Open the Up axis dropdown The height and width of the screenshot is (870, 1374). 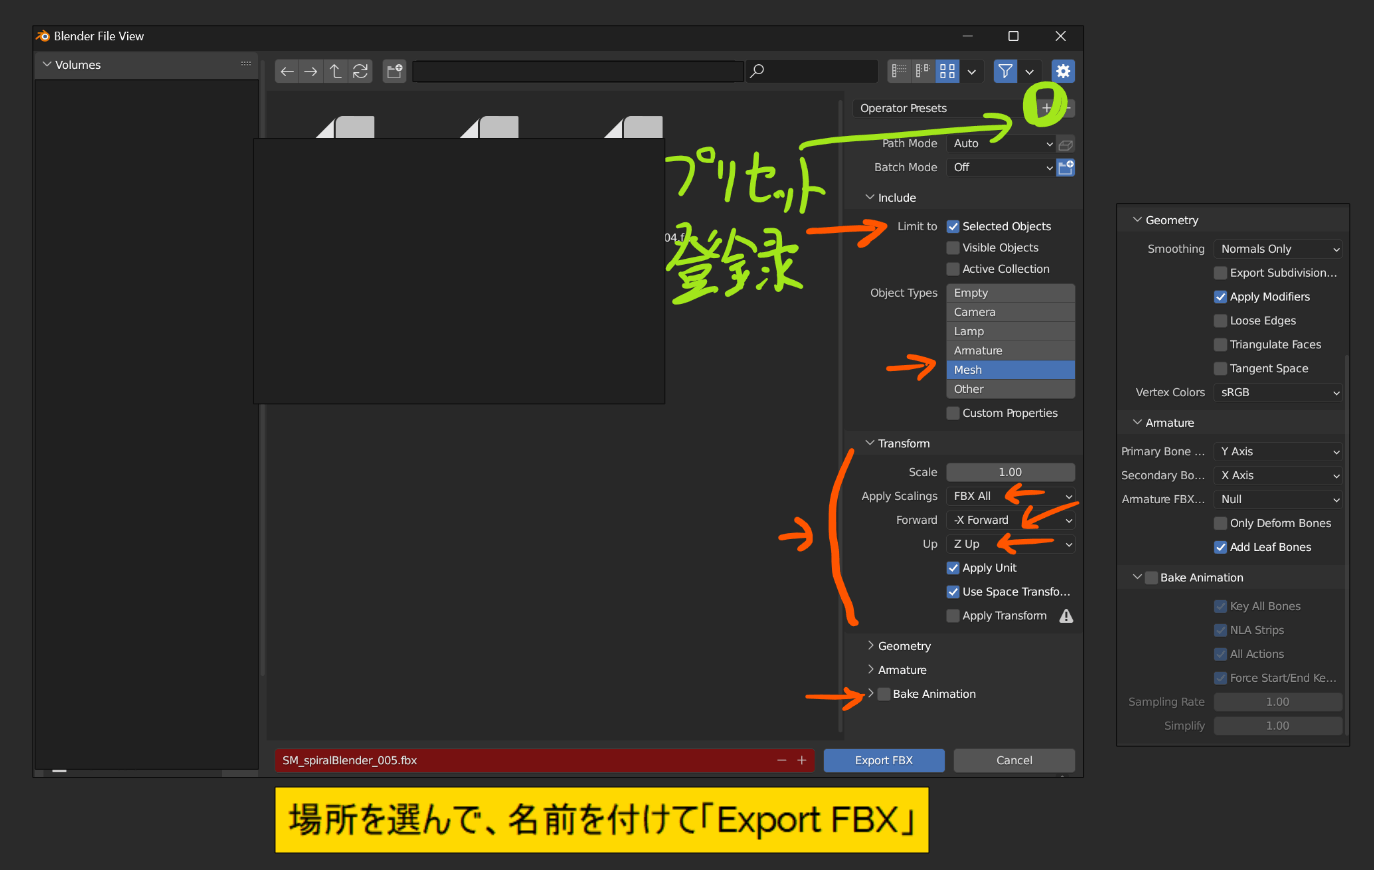click(1011, 544)
